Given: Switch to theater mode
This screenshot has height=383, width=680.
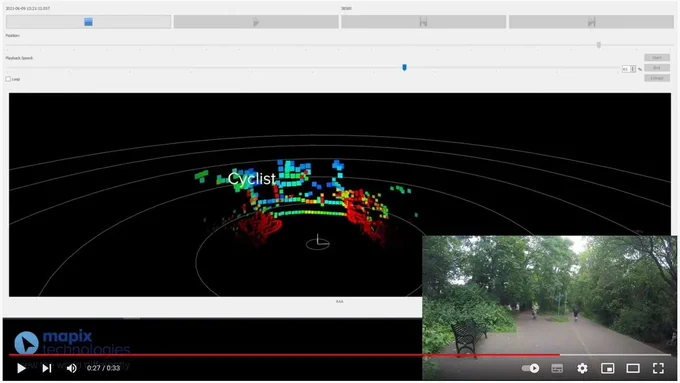Looking at the screenshot, I should point(633,368).
